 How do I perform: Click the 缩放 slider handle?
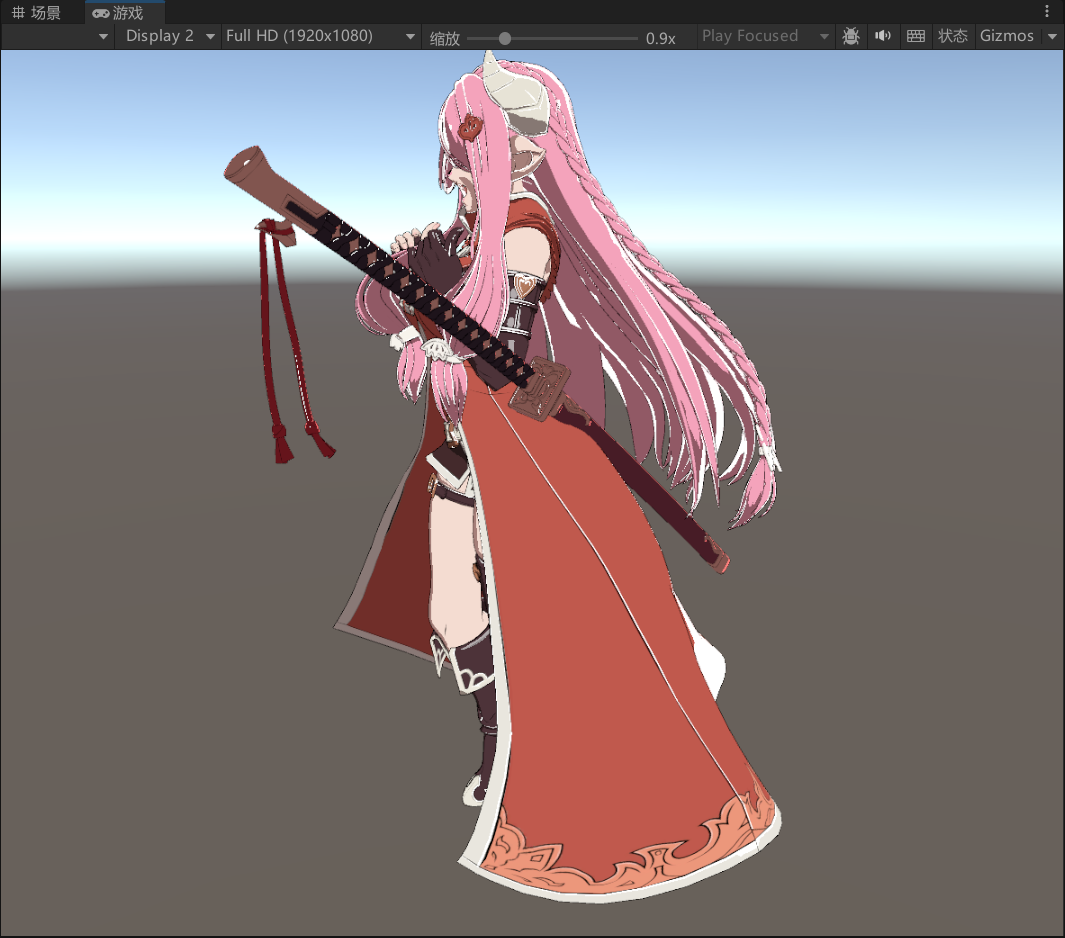[505, 38]
